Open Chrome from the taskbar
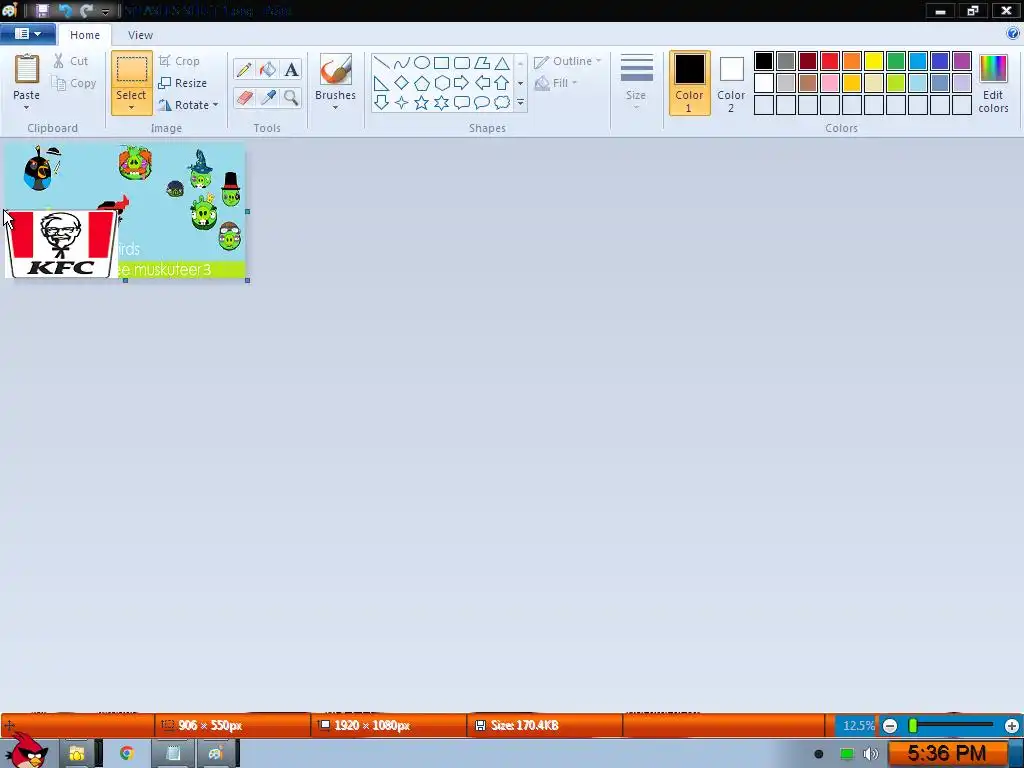 (x=127, y=753)
